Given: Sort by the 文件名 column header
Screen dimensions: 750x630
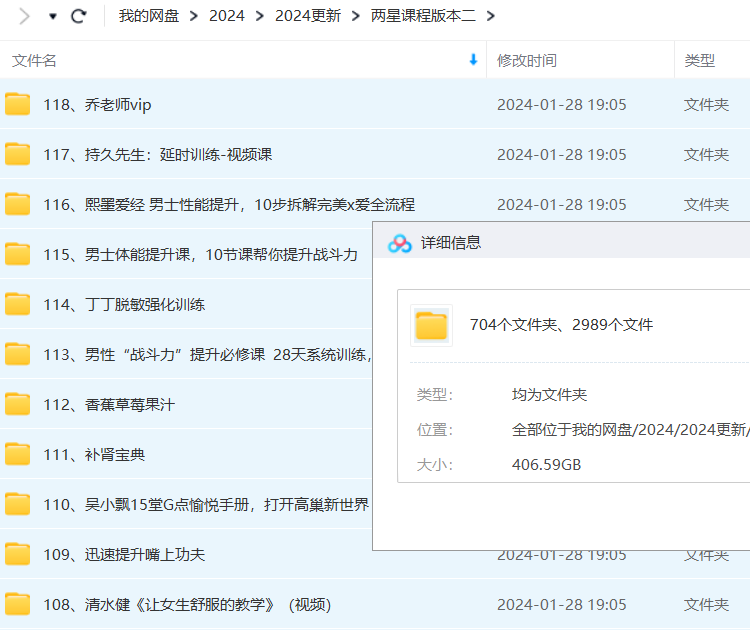Looking at the screenshot, I should point(35,60).
